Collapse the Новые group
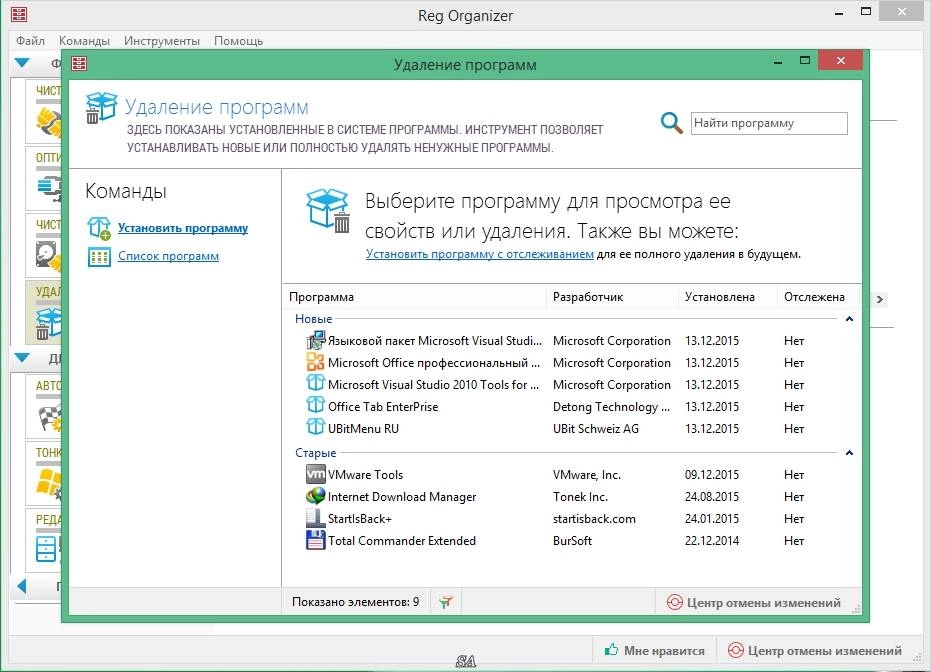The height and width of the screenshot is (672, 931). click(849, 319)
